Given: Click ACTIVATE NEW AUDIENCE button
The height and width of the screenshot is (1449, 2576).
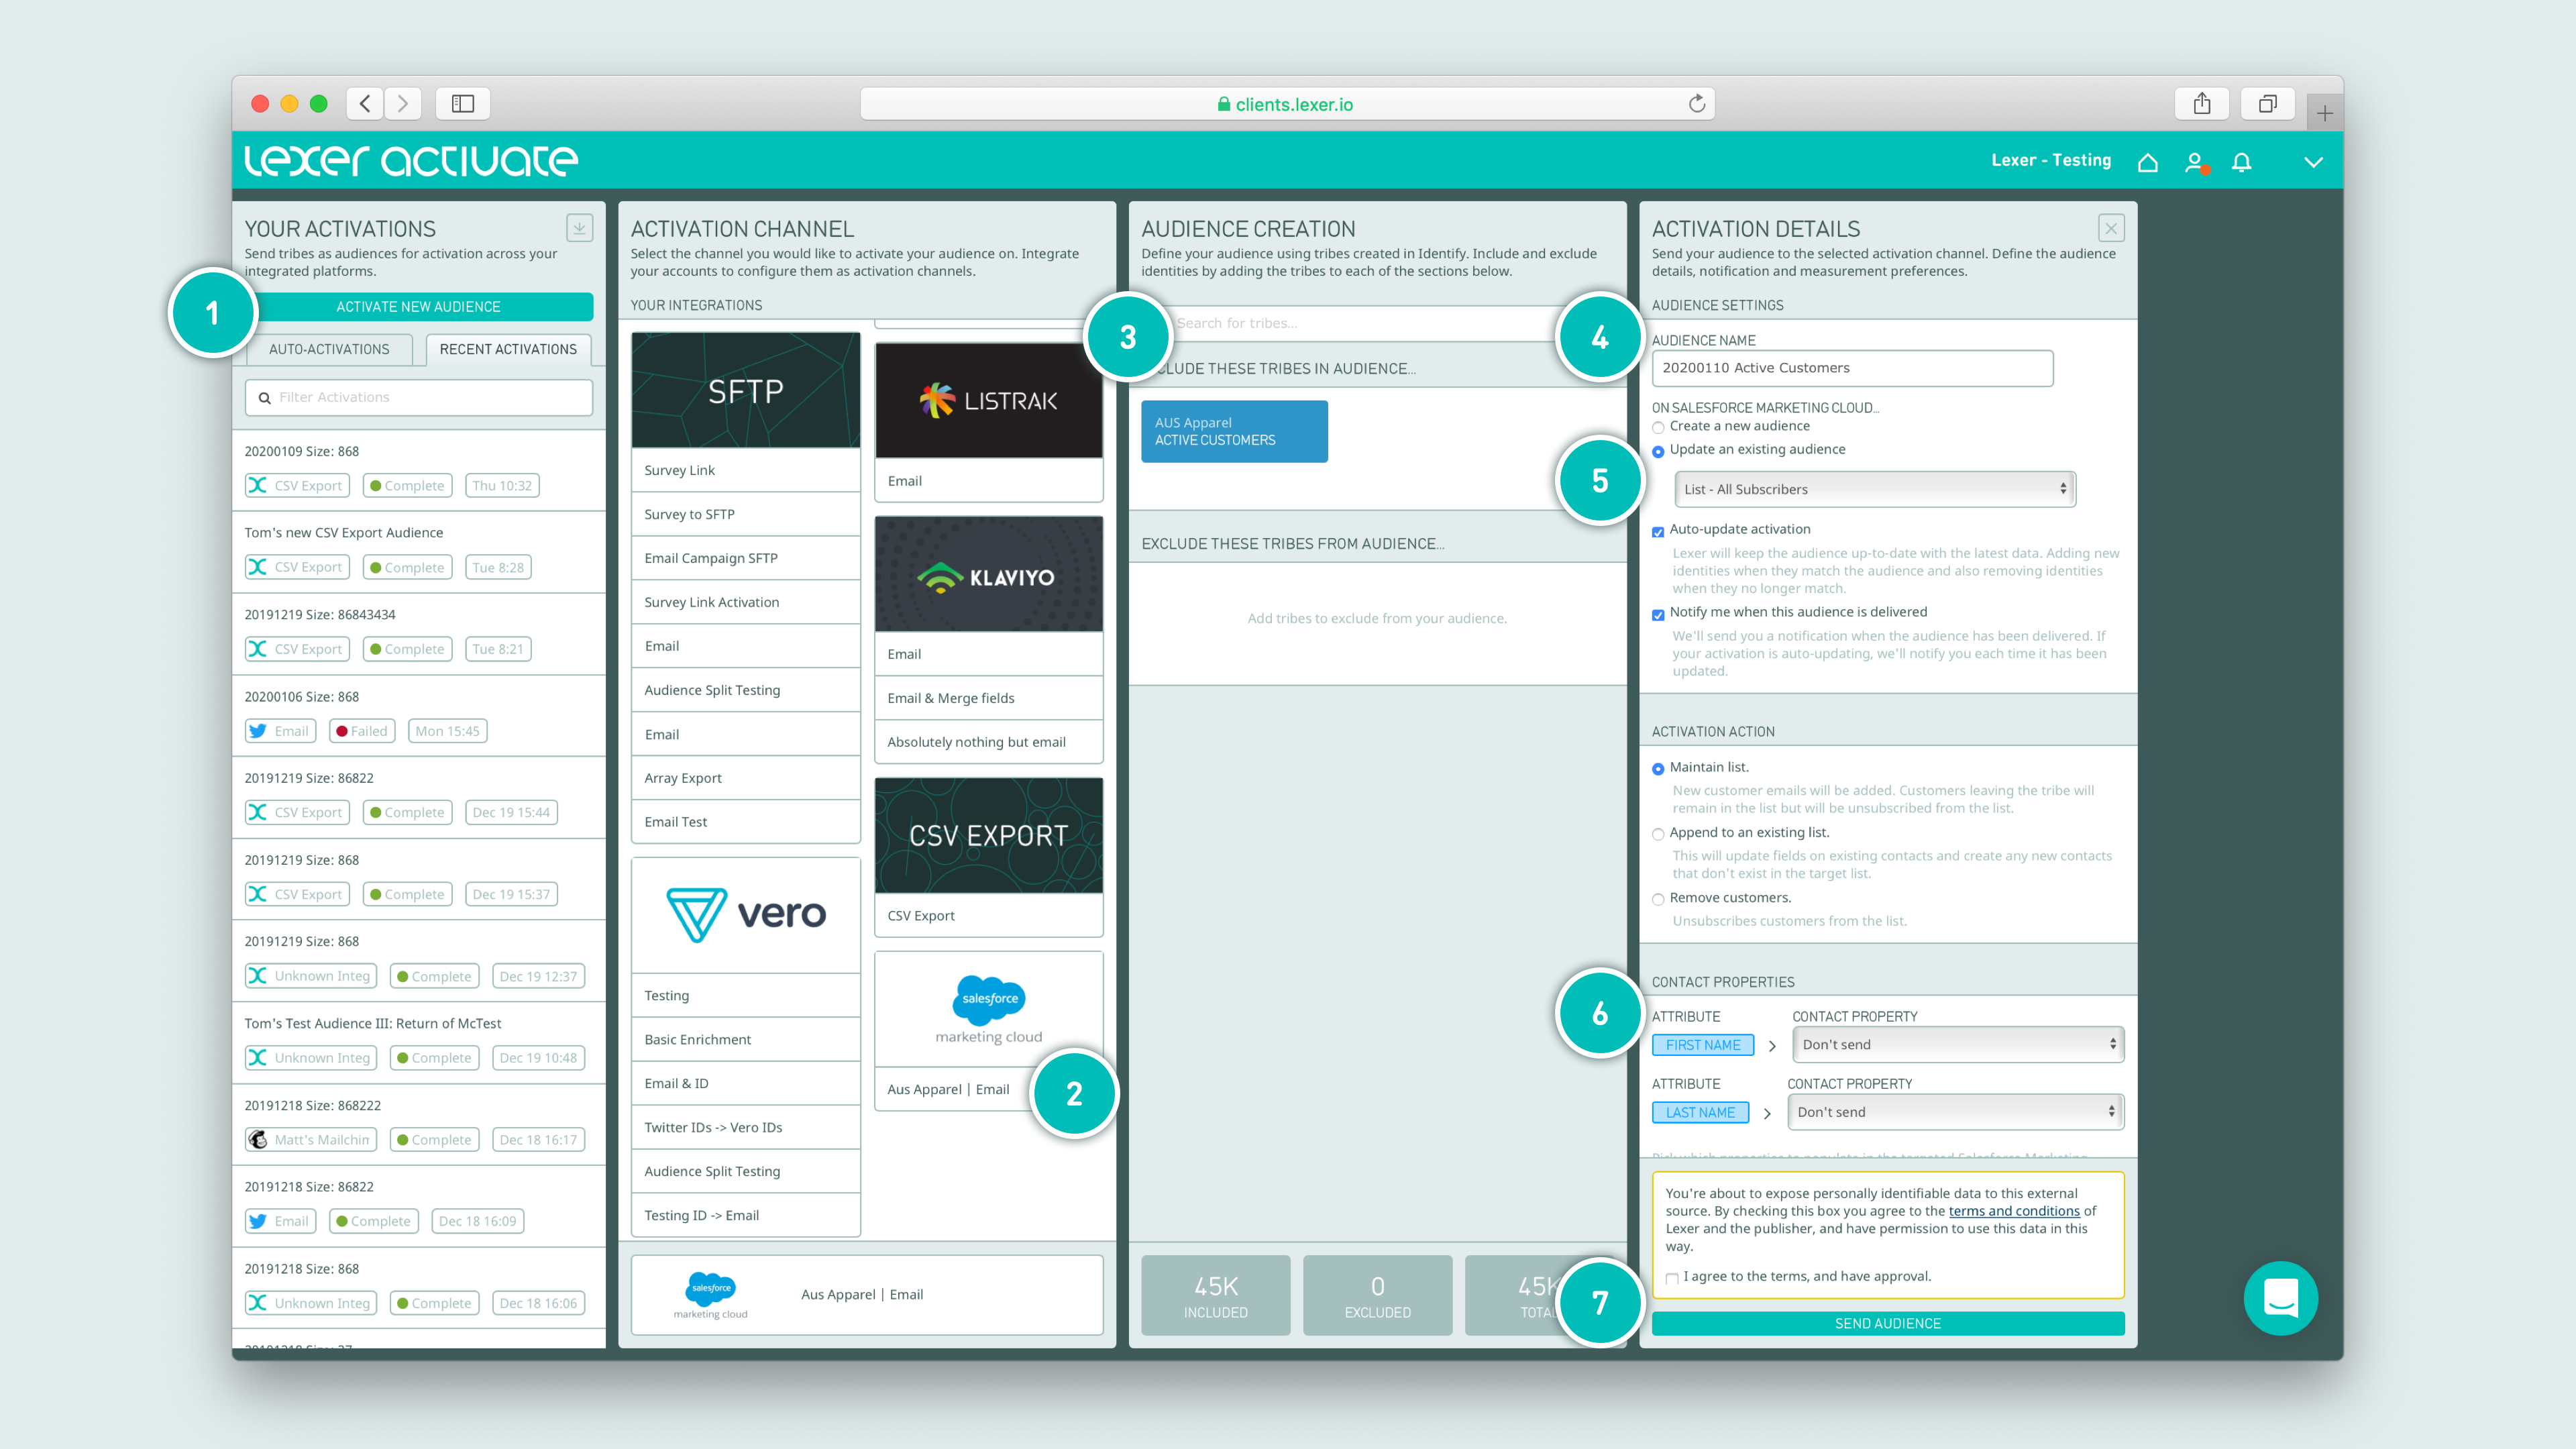Looking at the screenshot, I should coord(419,305).
